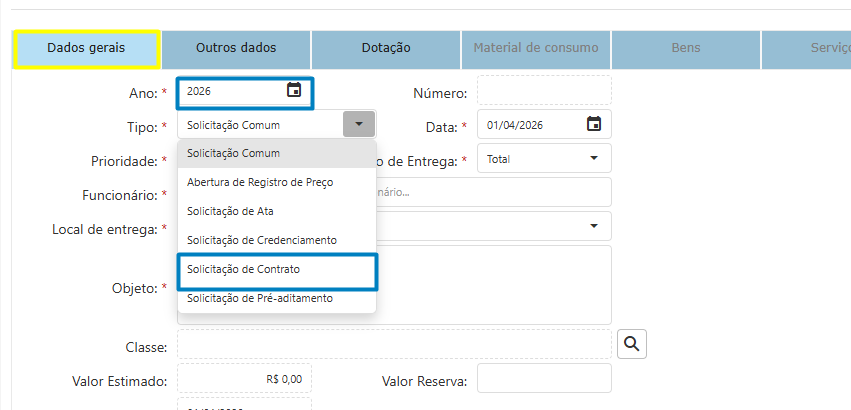Go to the Dotação tab

pos(386,48)
